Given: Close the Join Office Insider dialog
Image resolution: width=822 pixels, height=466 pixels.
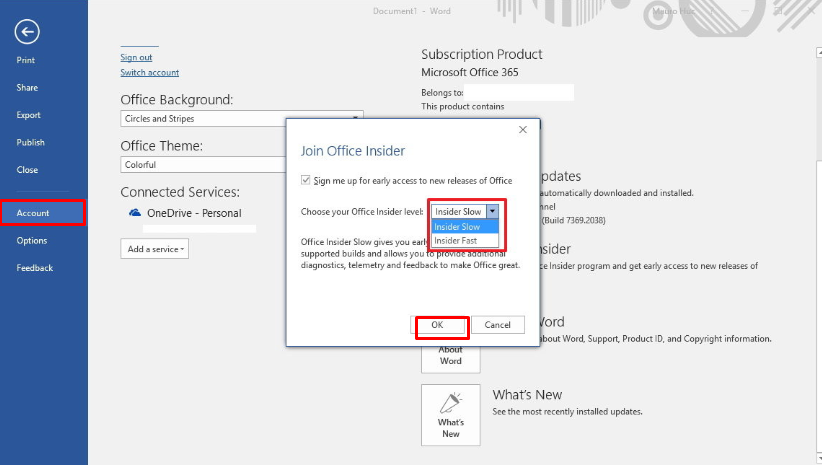Looking at the screenshot, I should tap(523, 129).
